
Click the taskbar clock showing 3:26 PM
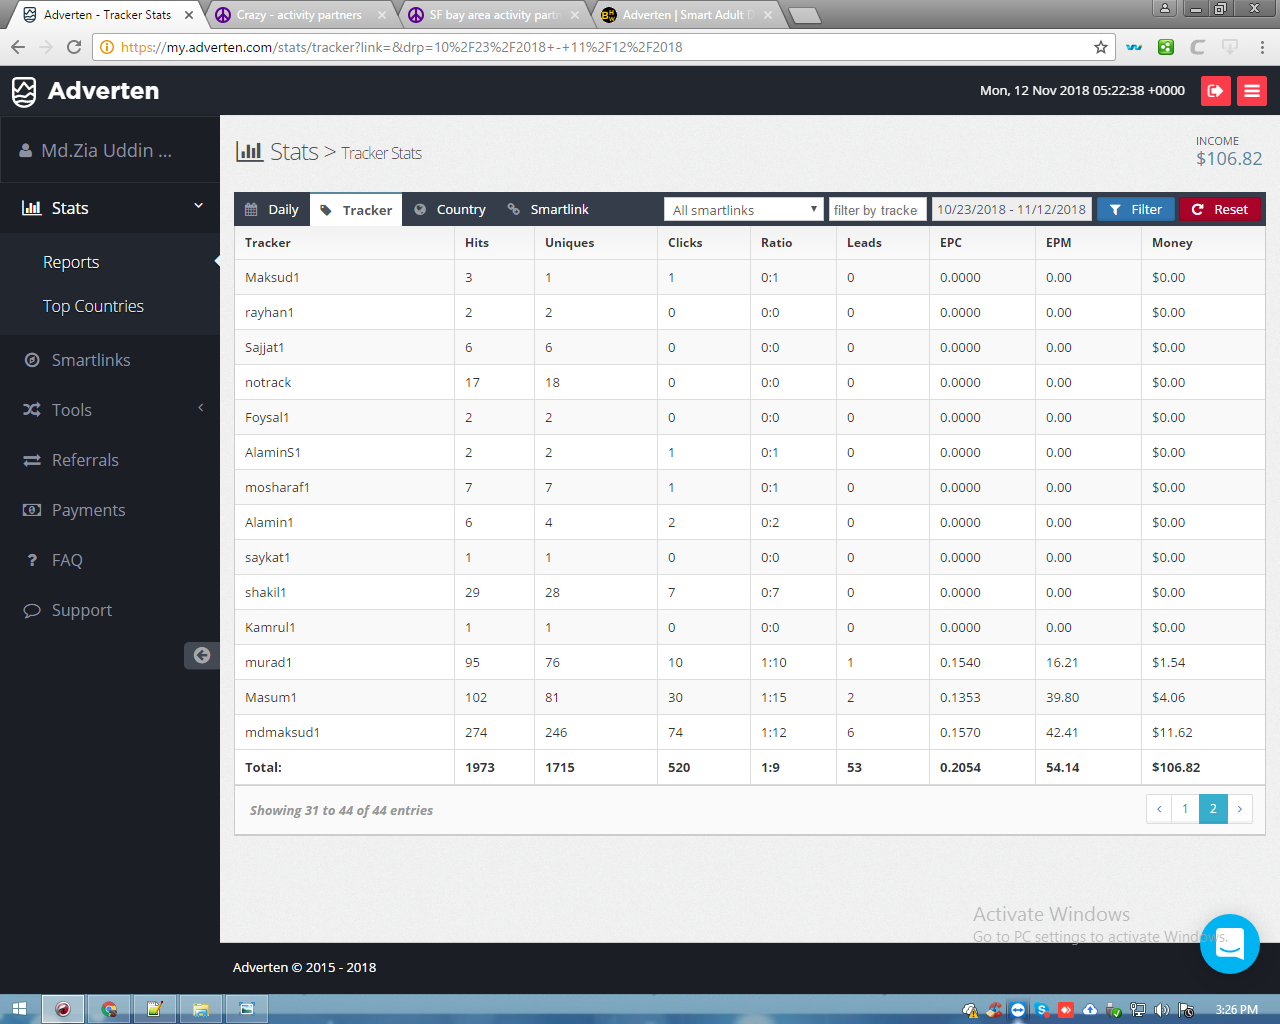coord(1237,1010)
